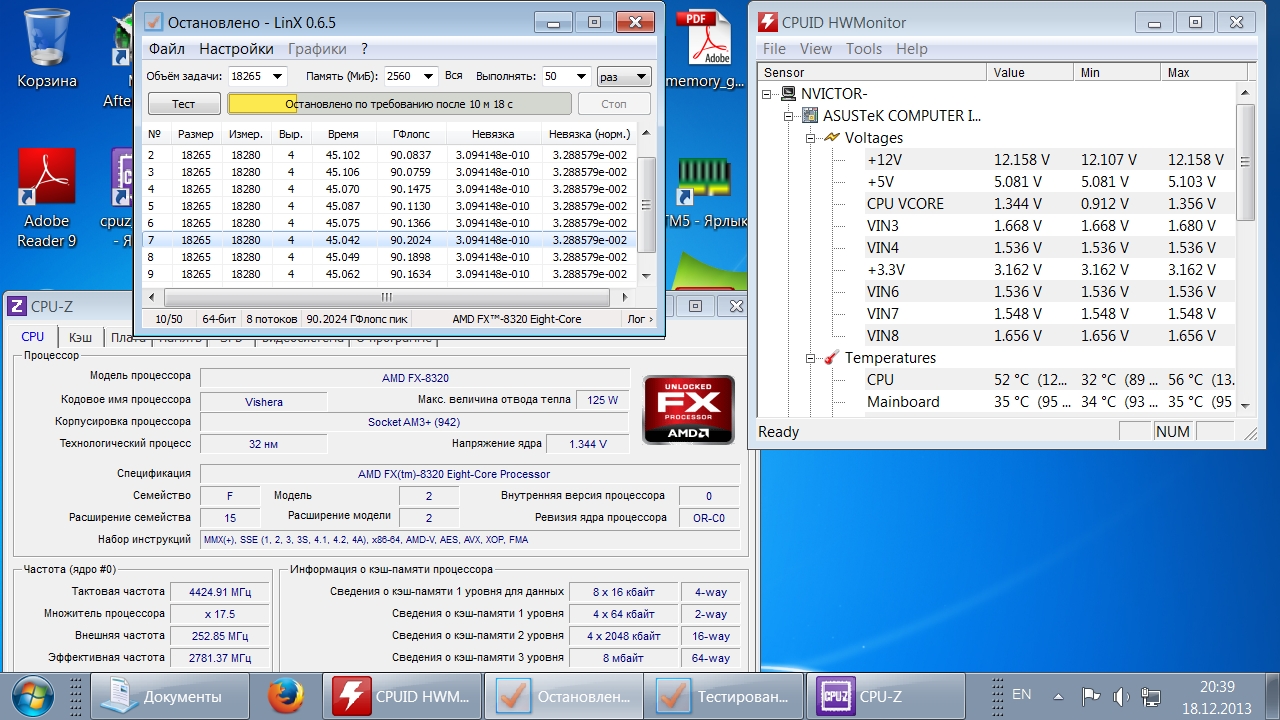The image size is (1280, 720).
Task: Click the Вся memory button in LinX
Action: pyautogui.click(x=454, y=76)
